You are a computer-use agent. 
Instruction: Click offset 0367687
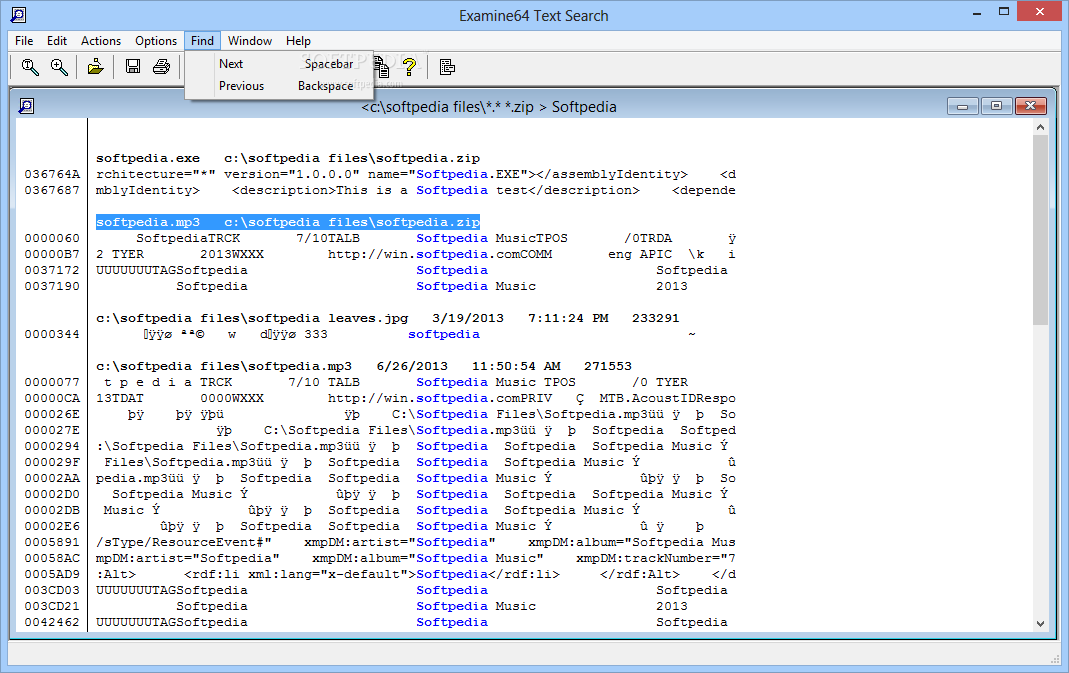[x=52, y=190]
